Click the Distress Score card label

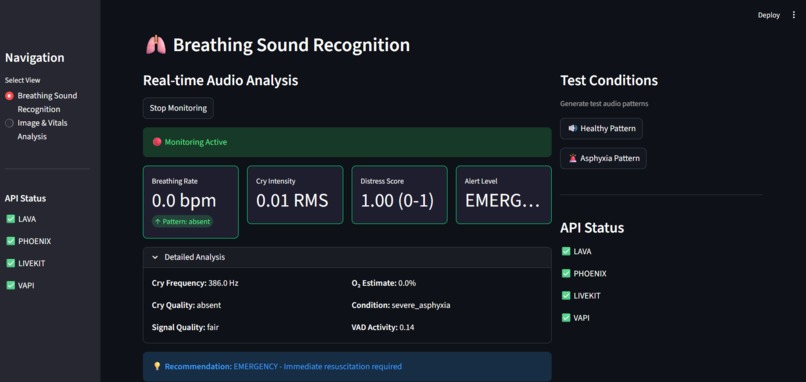[382, 181]
